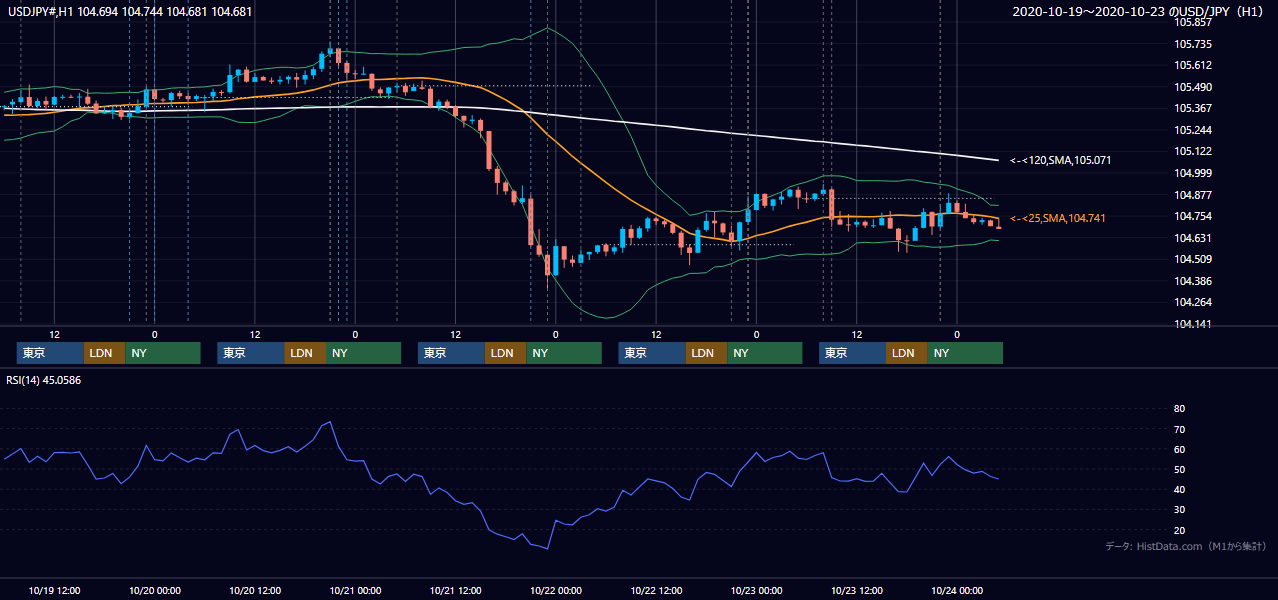1278x600 pixels.
Task: Click price axis value 104.509
Action: coord(1193,259)
